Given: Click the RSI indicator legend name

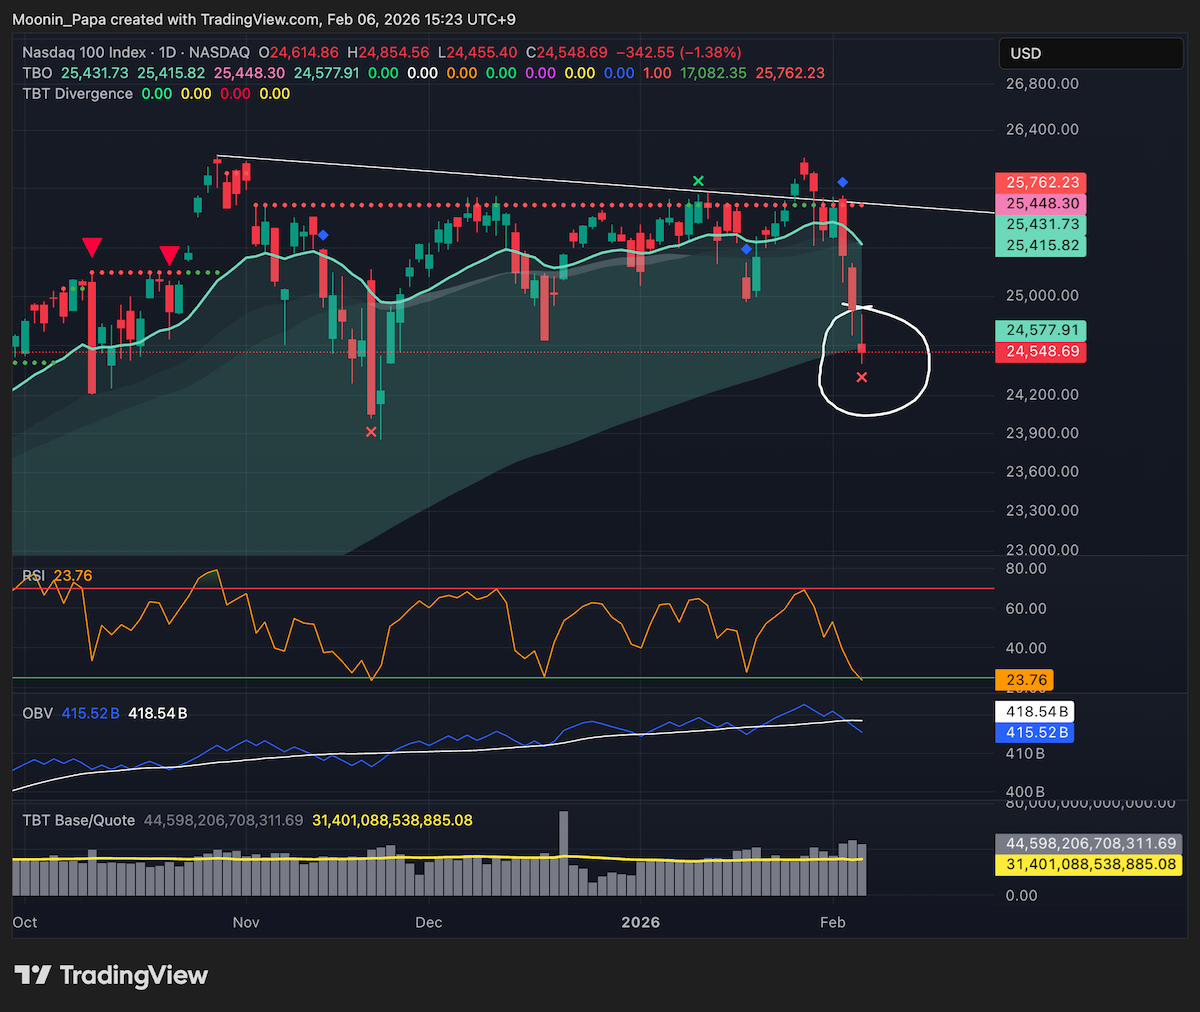Looking at the screenshot, I should click(x=34, y=575).
